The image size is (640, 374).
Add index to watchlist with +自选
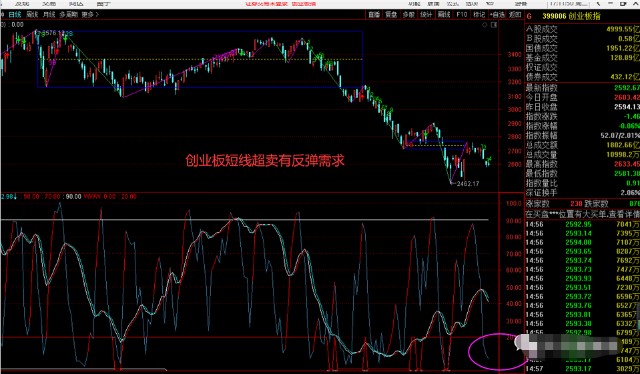click(x=497, y=15)
